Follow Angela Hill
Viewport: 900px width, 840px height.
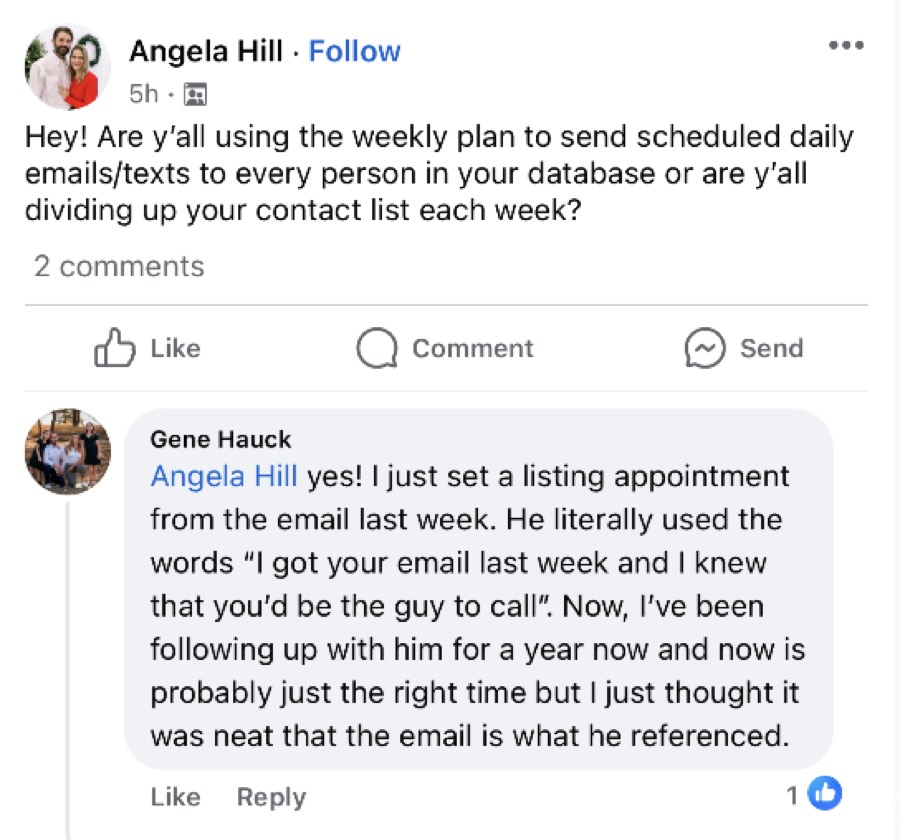tap(354, 51)
